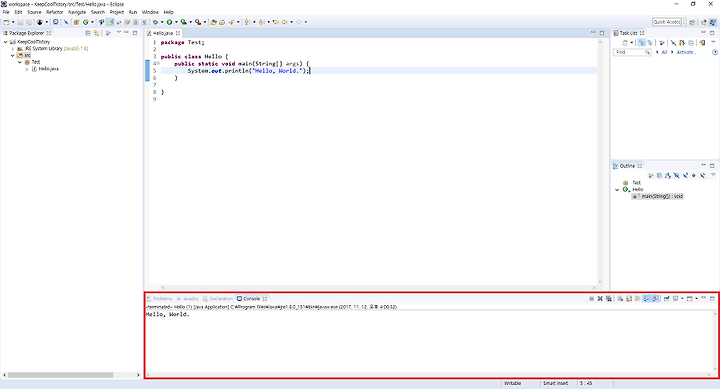Open the Source menu

[x=34, y=12]
